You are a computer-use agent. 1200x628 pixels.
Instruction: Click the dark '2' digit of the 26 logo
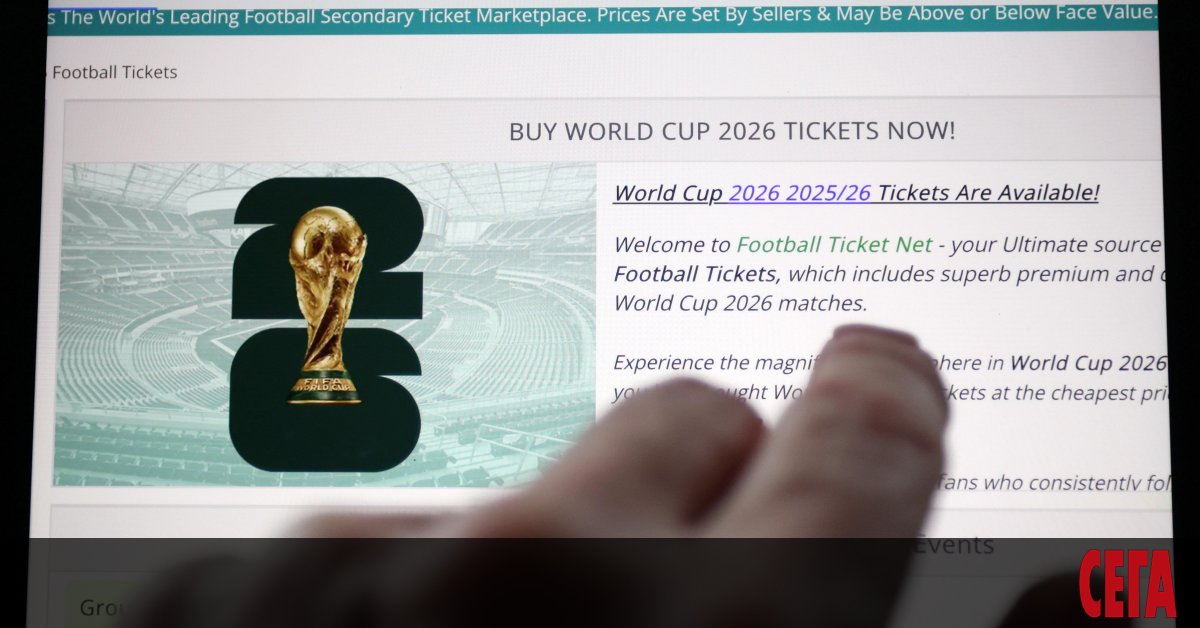328,247
